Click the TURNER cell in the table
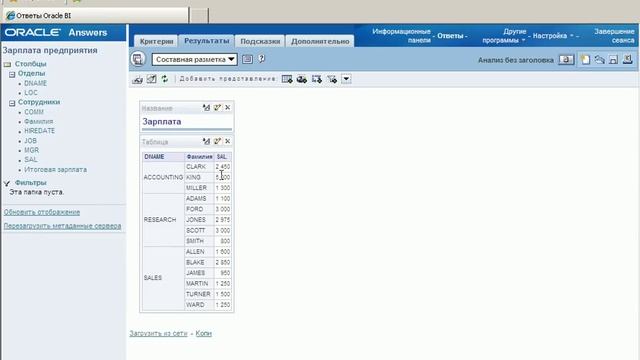 pos(199,294)
